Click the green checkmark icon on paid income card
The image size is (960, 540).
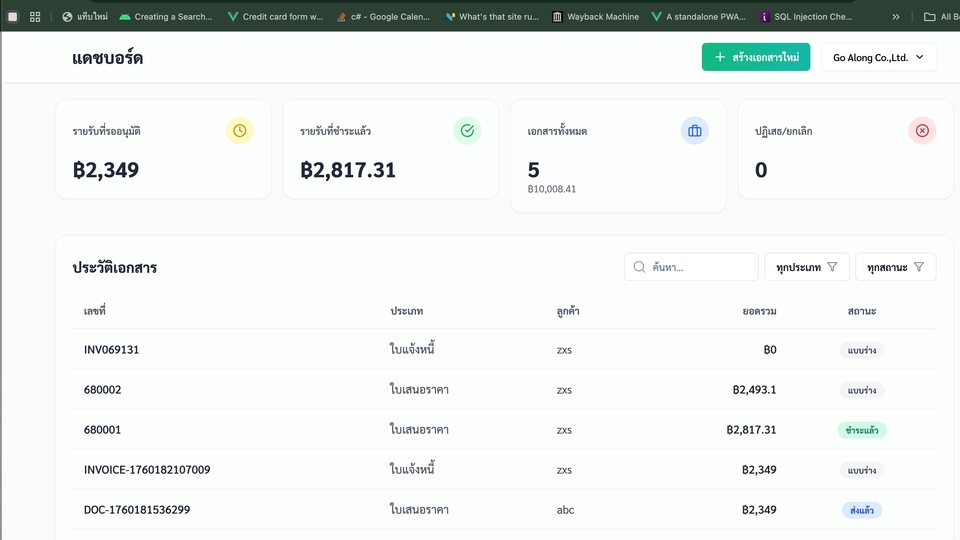(467, 131)
